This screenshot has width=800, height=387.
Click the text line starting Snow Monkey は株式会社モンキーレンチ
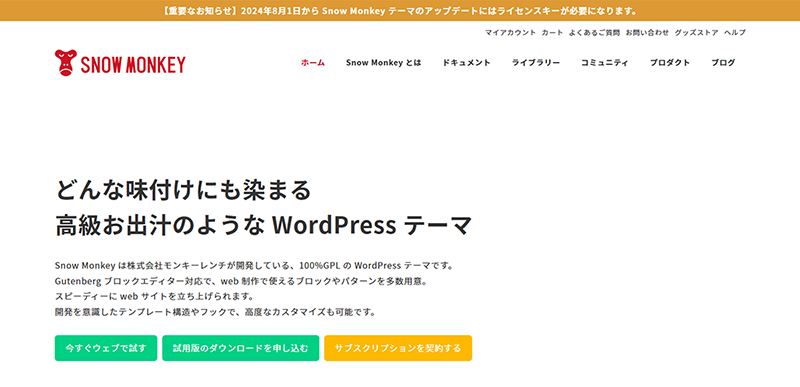click(254, 266)
